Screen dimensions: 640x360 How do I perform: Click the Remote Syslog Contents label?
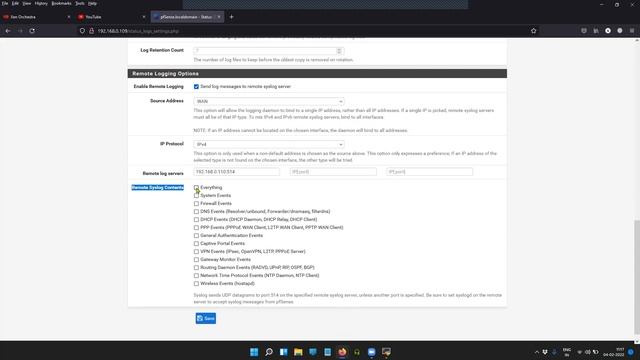click(158, 187)
